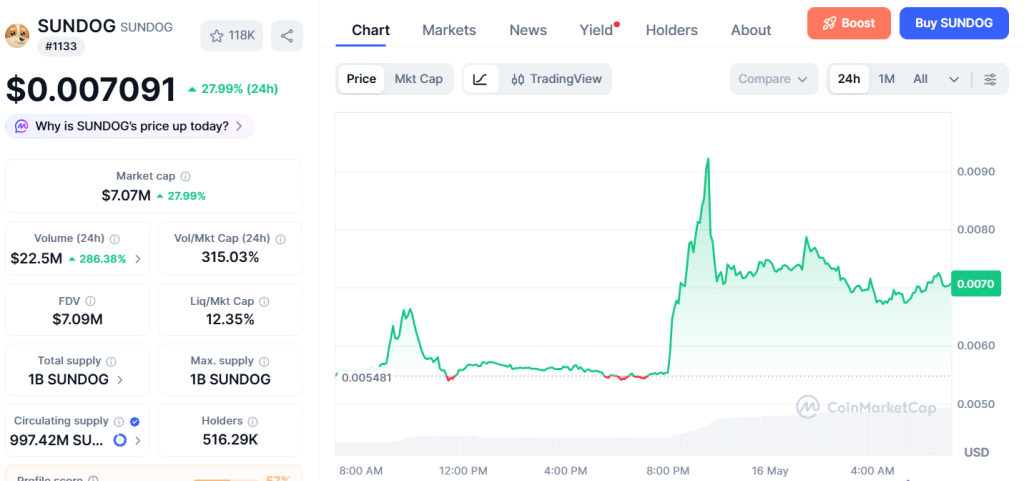This screenshot has height=481, width=1024.
Task: Click the price line peak near 0.0090
Action: (x=707, y=159)
